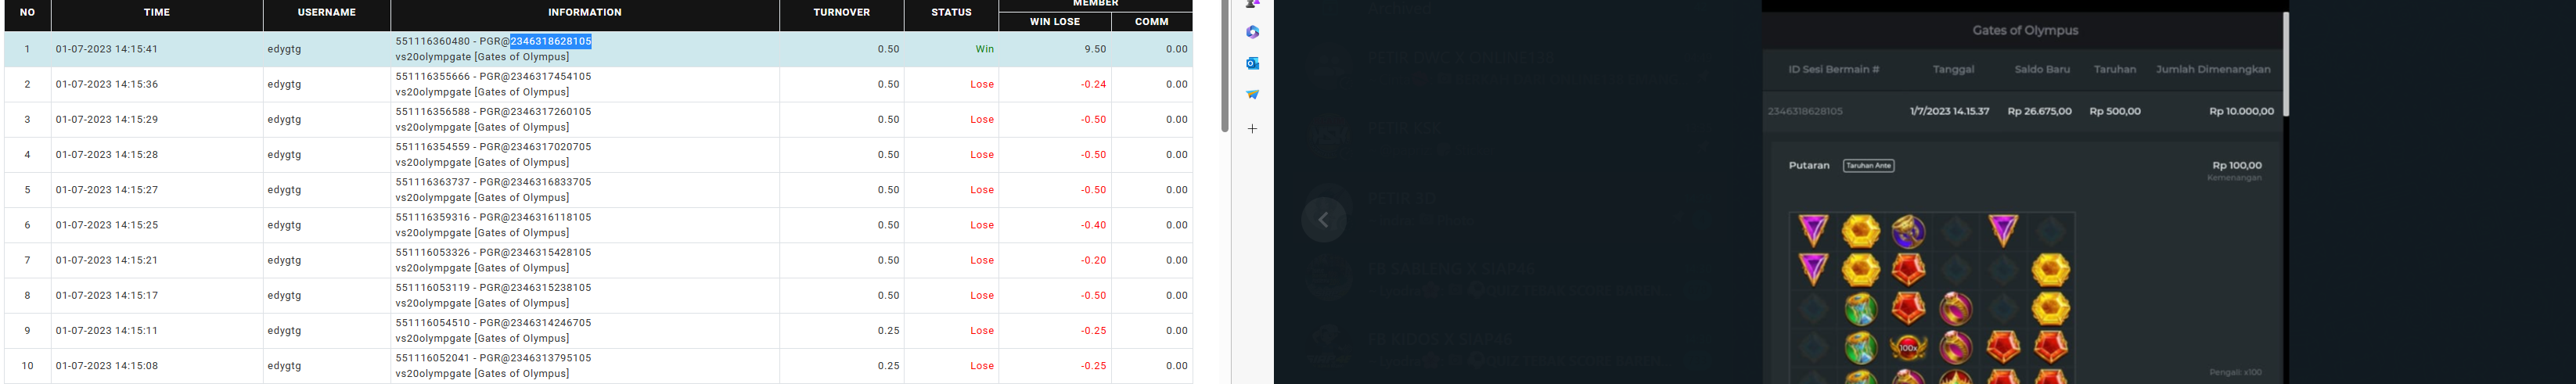Click the game history panel scrollbar
The height and width of the screenshot is (384, 2576).
pyautogui.click(x=2285, y=64)
